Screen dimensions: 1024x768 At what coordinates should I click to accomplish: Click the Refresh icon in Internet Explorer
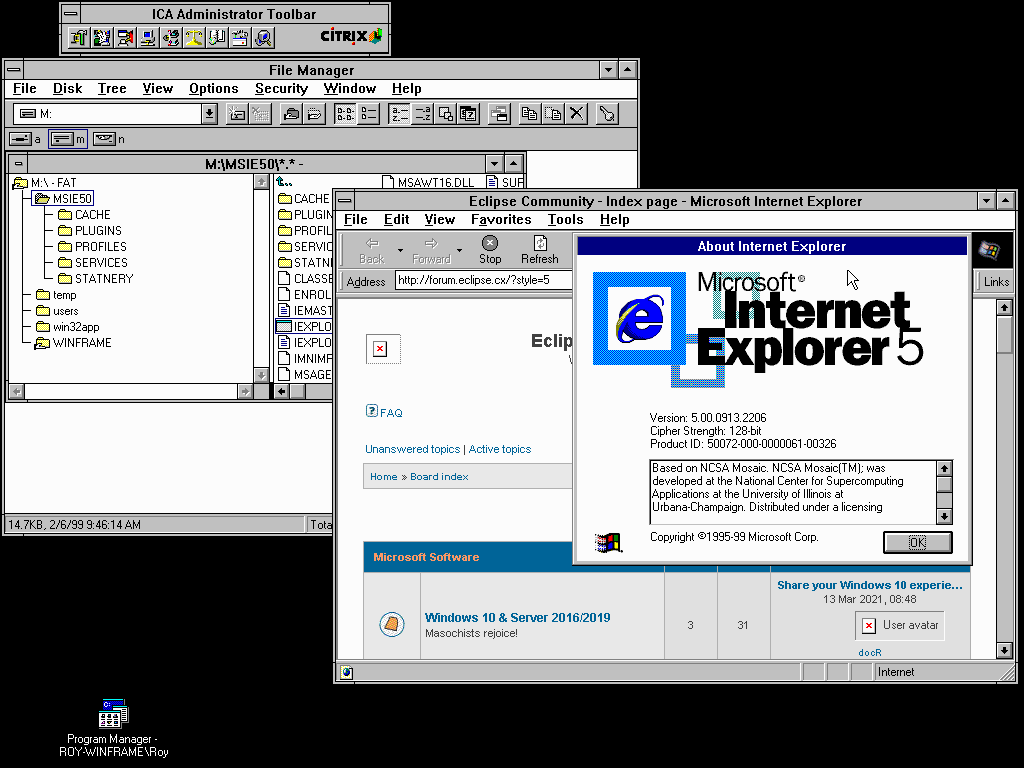539,250
